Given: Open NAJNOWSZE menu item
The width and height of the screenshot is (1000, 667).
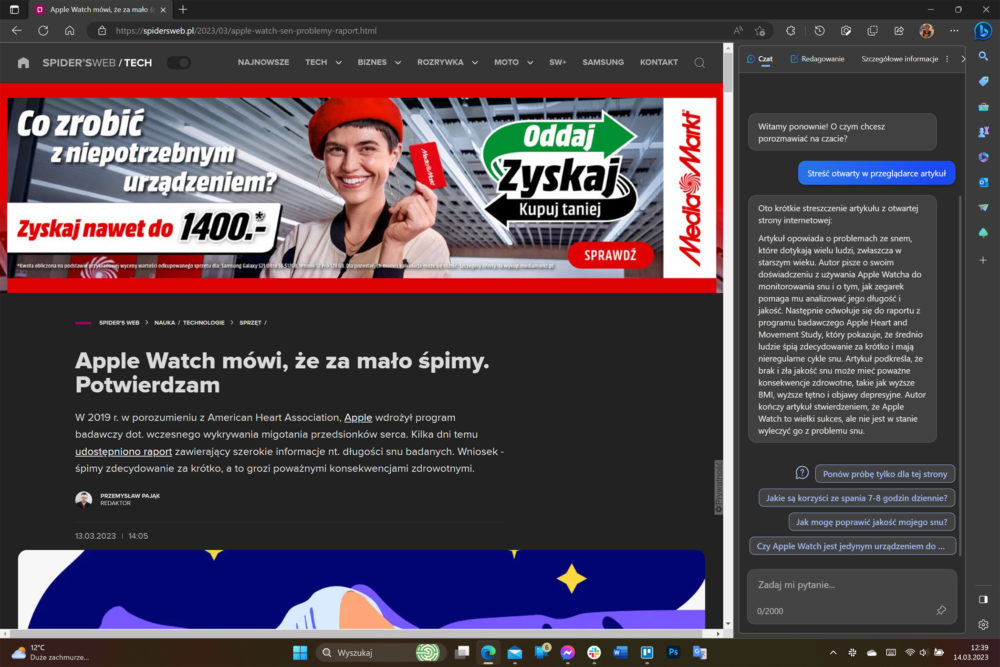Looking at the screenshot, I should point(263,62).
